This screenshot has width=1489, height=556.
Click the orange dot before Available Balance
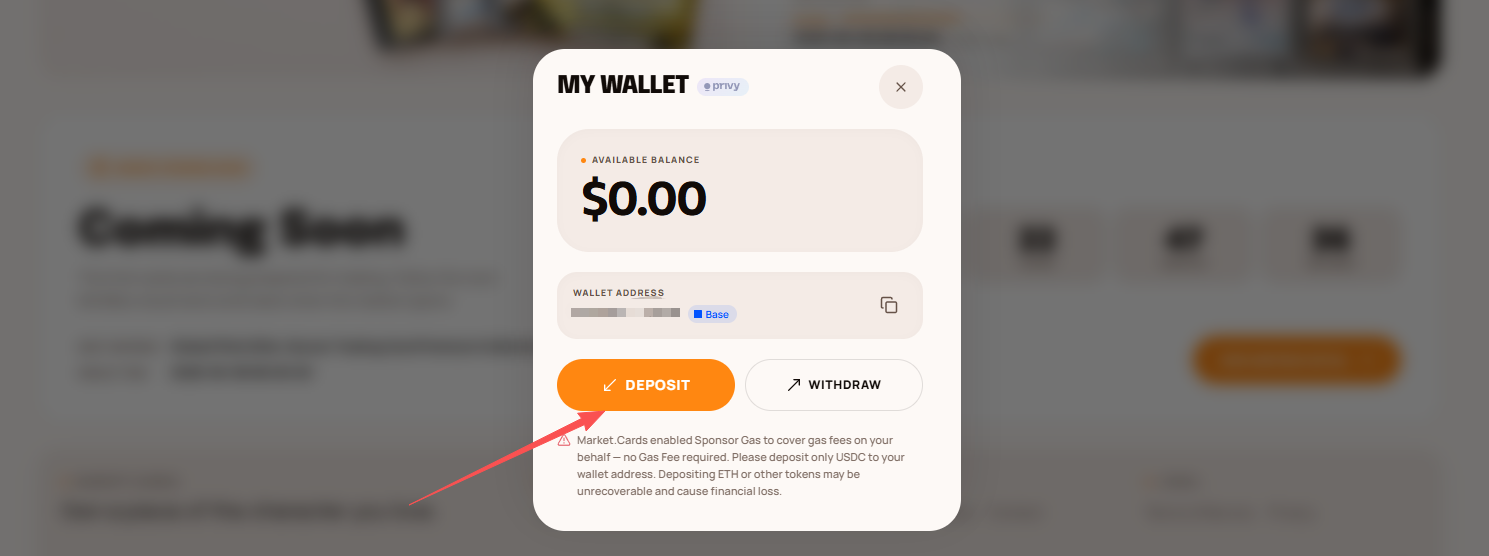(x=584, y=160)
